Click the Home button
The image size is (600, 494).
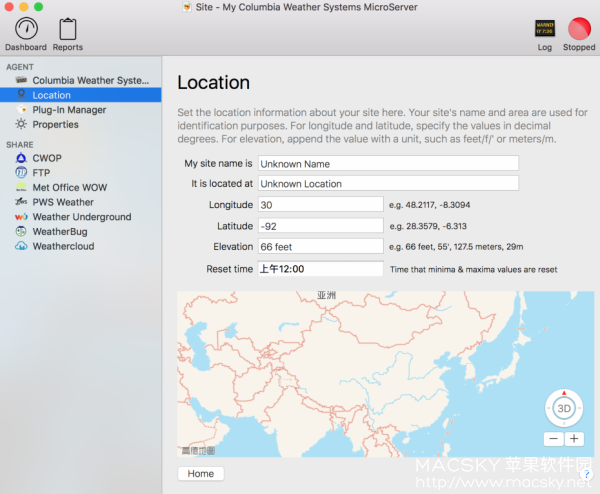point(201,473)
